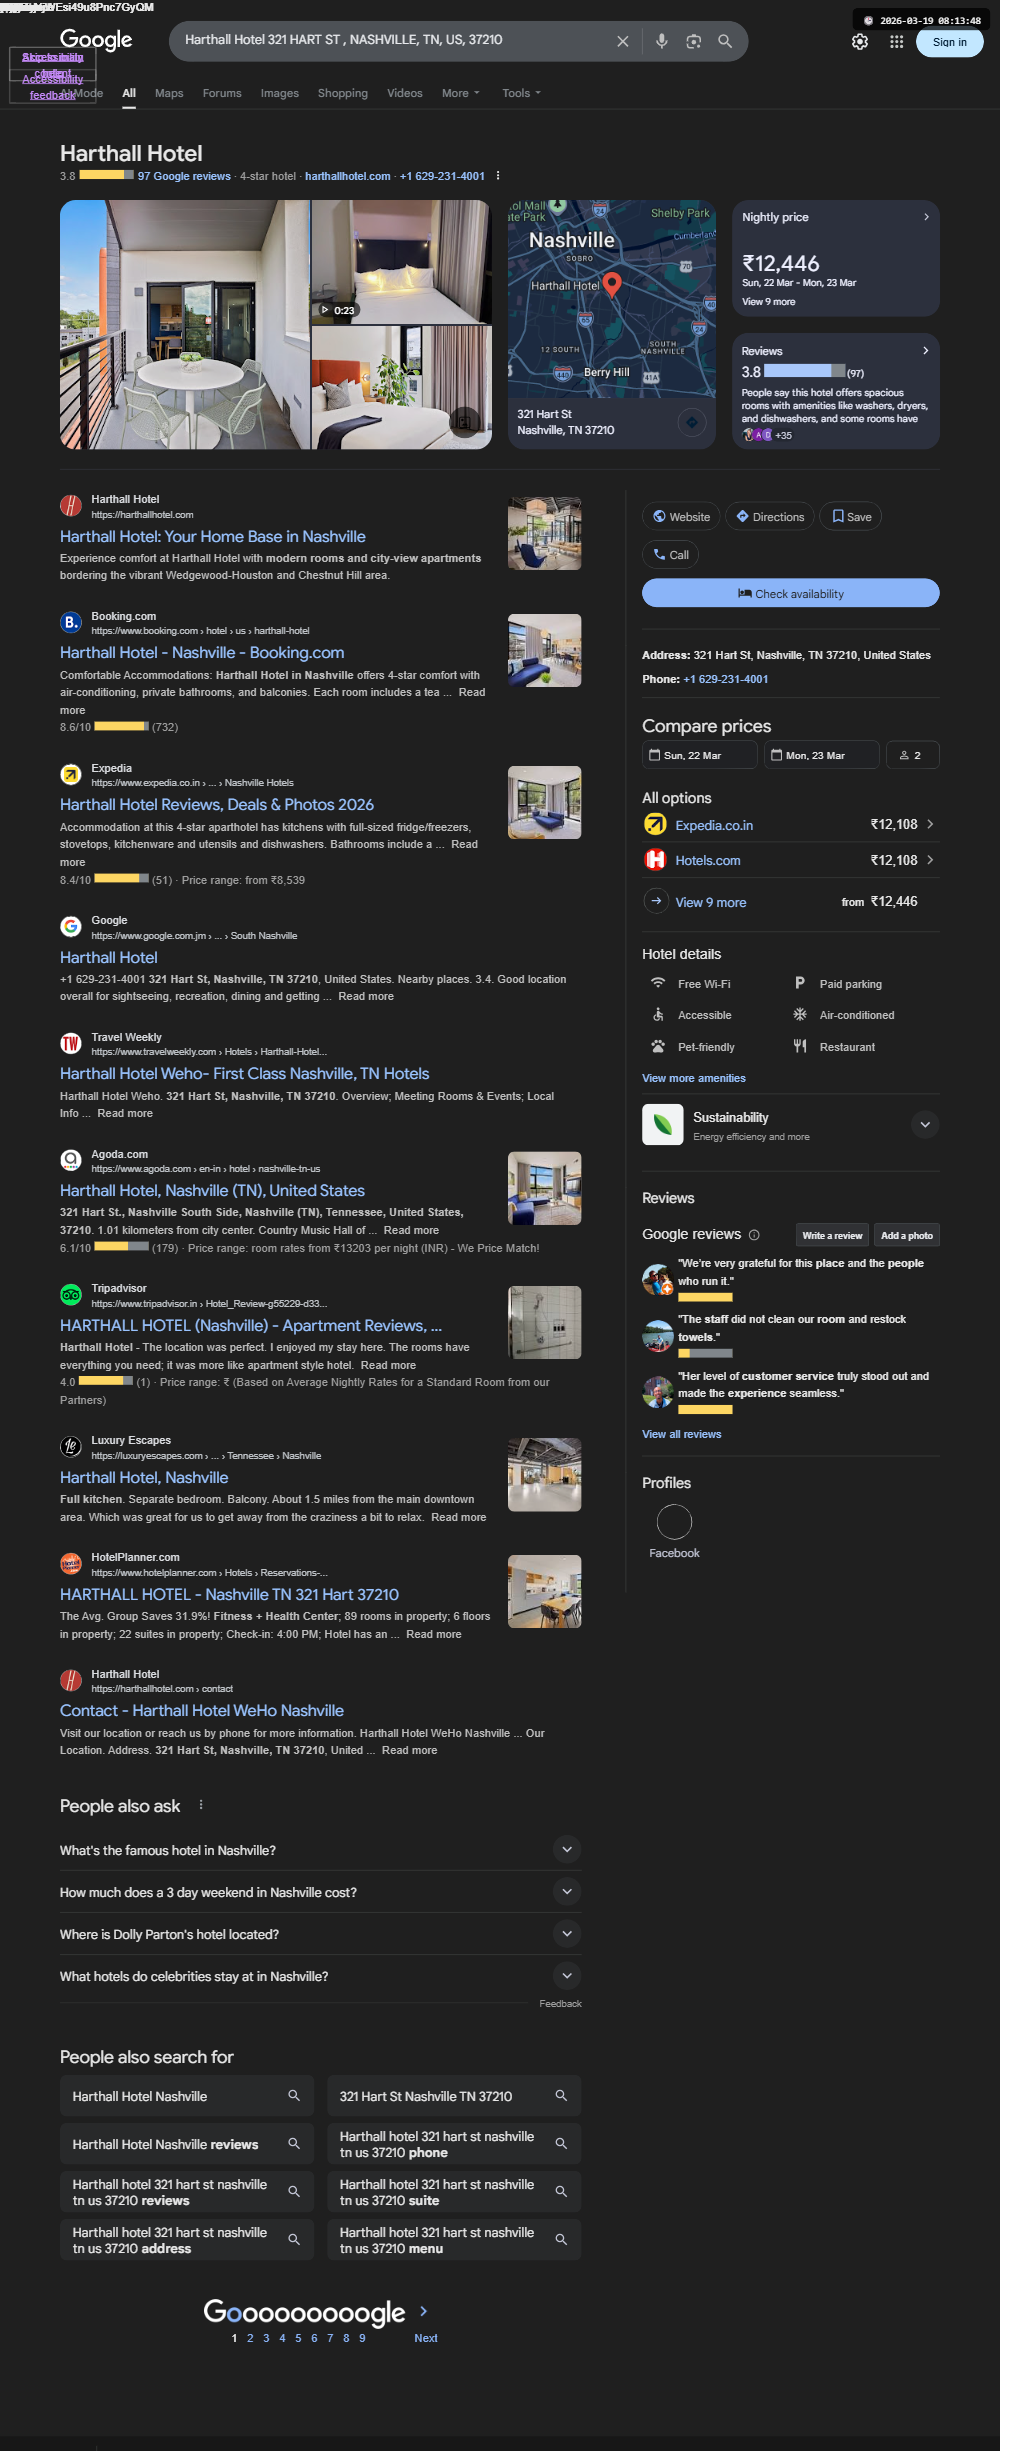Open the gallery icon on bottom-right photo

click(464, 421)
